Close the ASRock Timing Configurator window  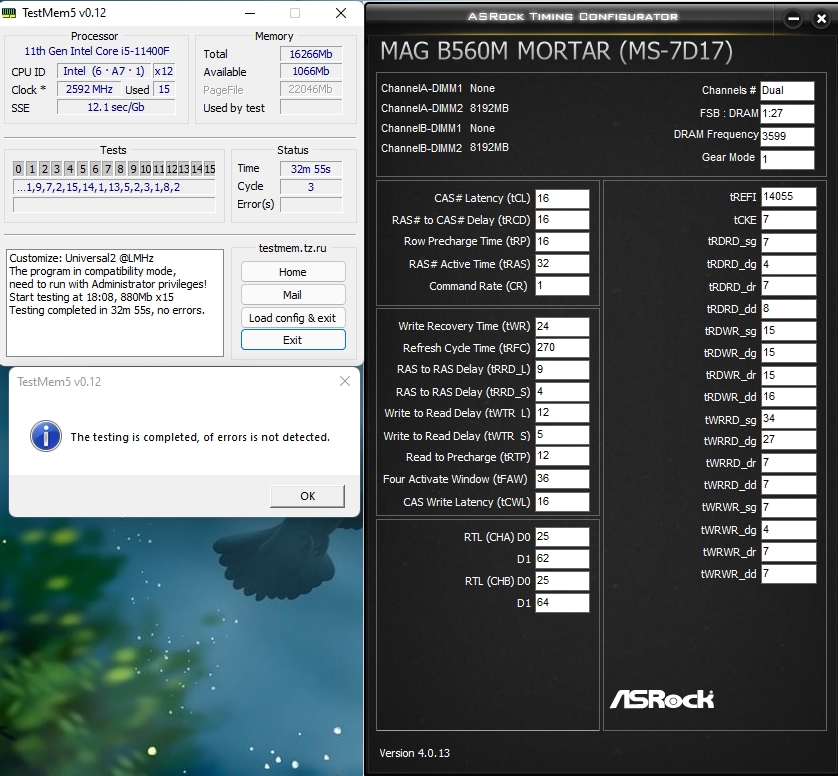pos(821,19)
